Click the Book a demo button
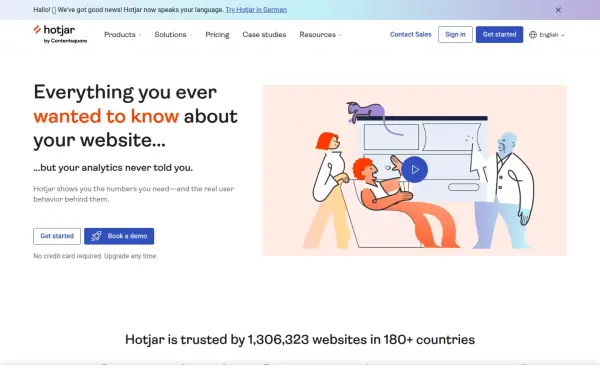This screenshot has height=375, width=600. pyautogui.click(x=119, y=236)
